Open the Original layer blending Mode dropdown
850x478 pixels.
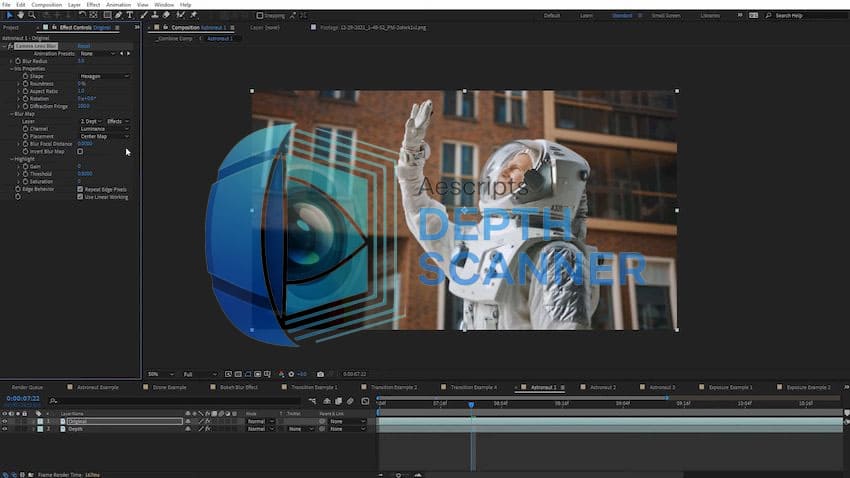point(260,421)
